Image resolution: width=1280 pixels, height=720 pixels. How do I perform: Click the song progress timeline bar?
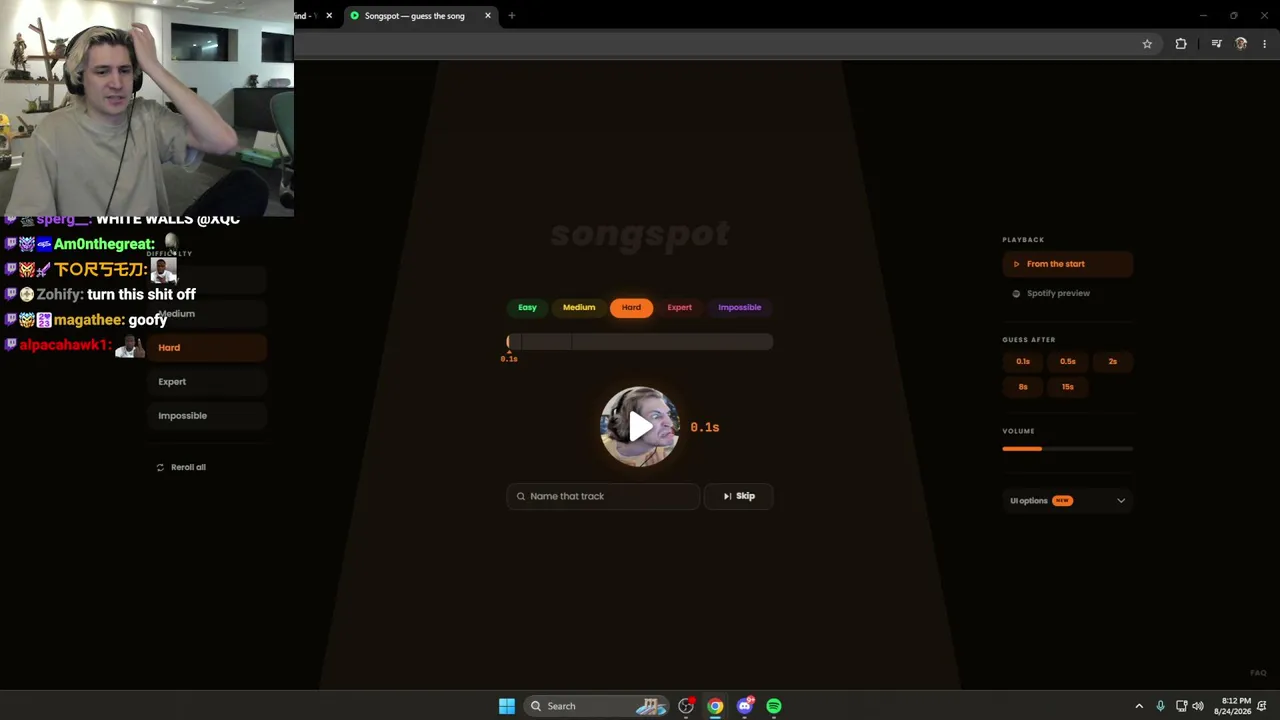[640, 342]
